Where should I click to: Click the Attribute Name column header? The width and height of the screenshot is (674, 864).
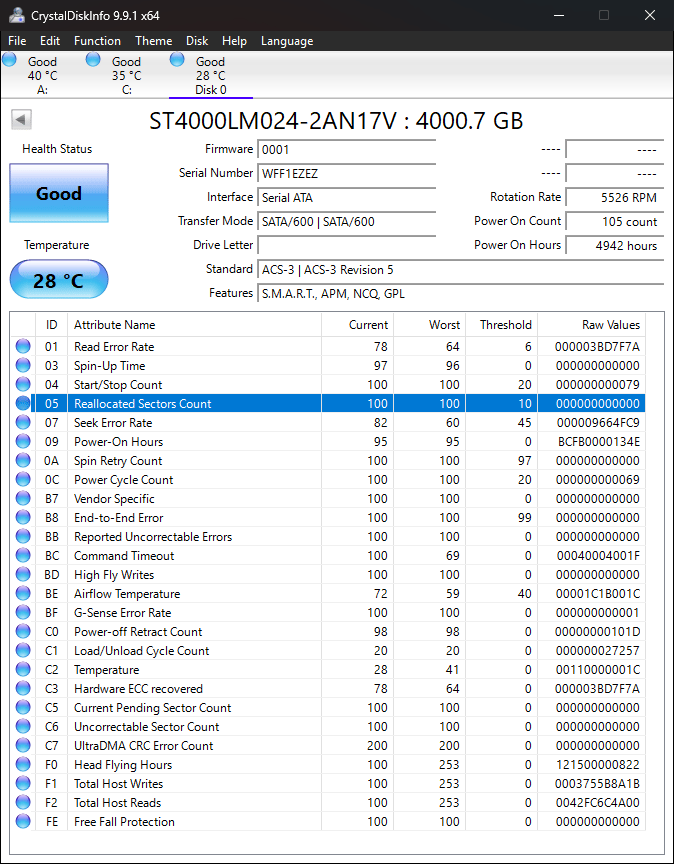point(194,325)
